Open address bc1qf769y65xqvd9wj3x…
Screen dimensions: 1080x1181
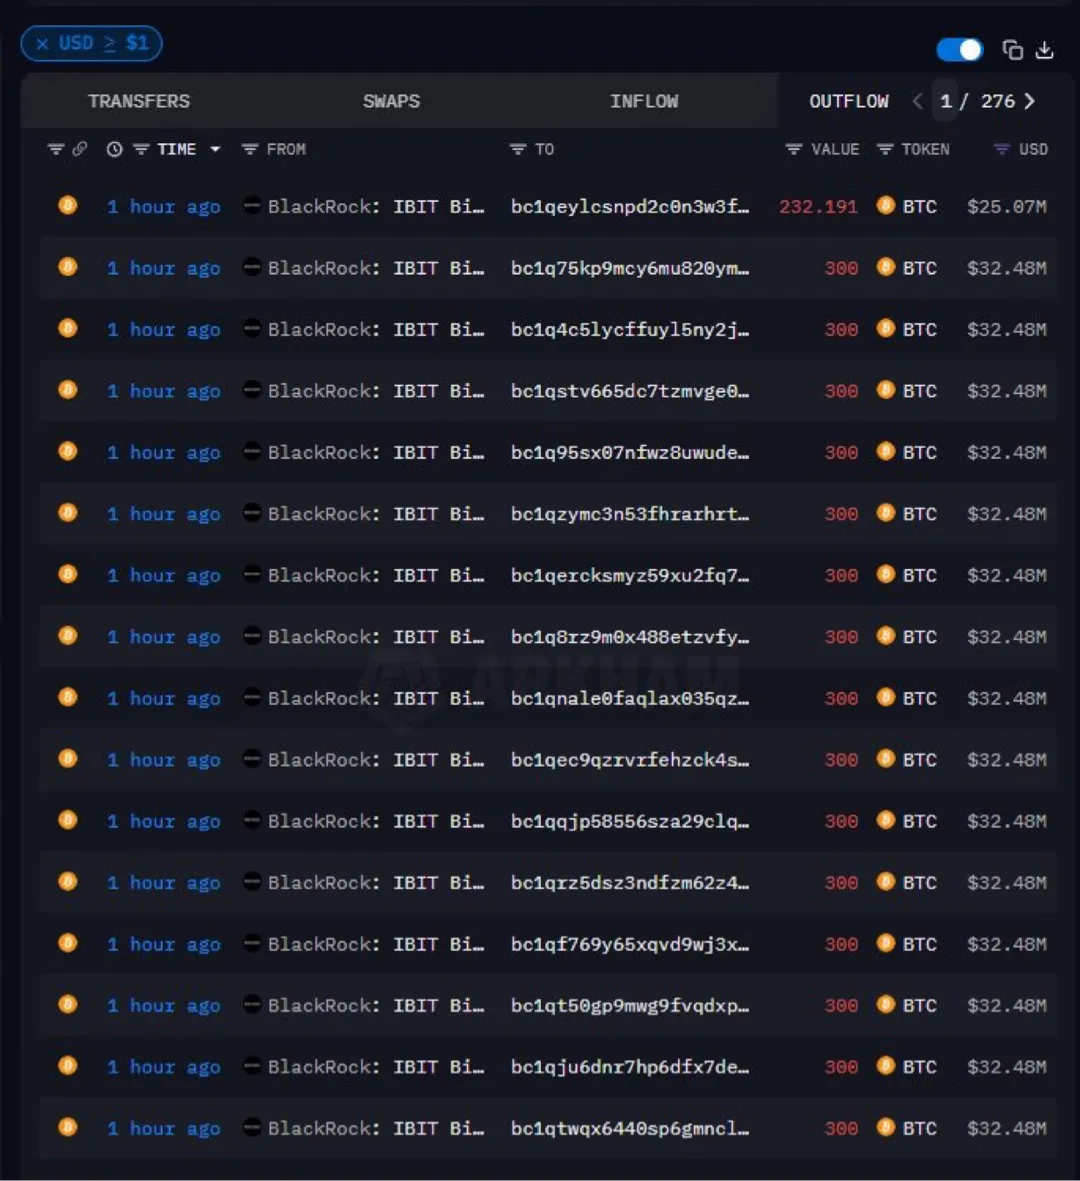(x=630, y=944)
